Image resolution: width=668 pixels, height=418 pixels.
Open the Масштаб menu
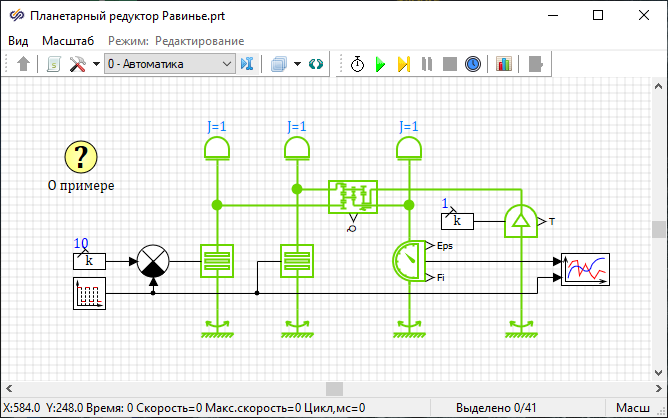pos(68,41)
